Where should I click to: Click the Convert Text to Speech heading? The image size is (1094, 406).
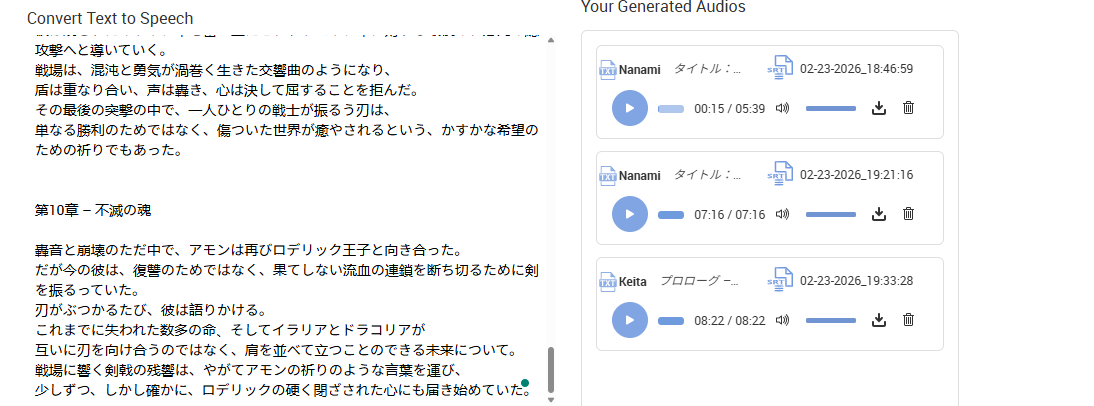point(110,18)
